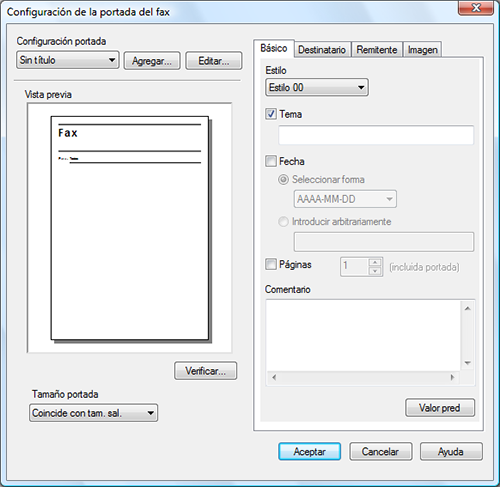Viewport: 500px width, 487px height.
Task: Open the AAAA-MM-DD date format dropdown
Action: (345, 199)
